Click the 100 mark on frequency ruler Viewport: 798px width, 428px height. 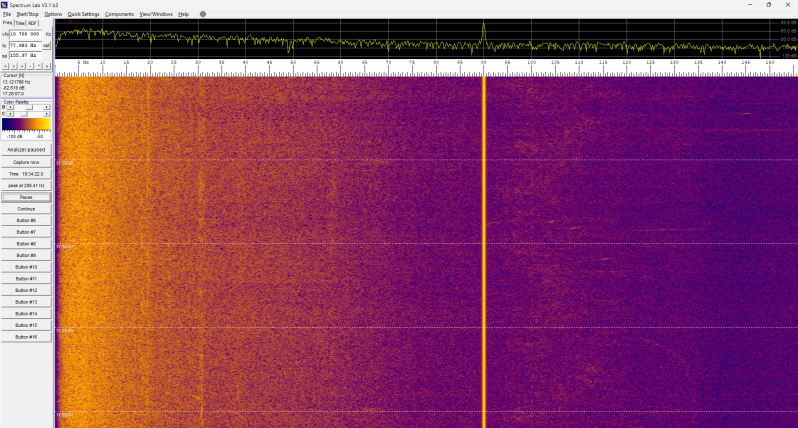(531, 62)
